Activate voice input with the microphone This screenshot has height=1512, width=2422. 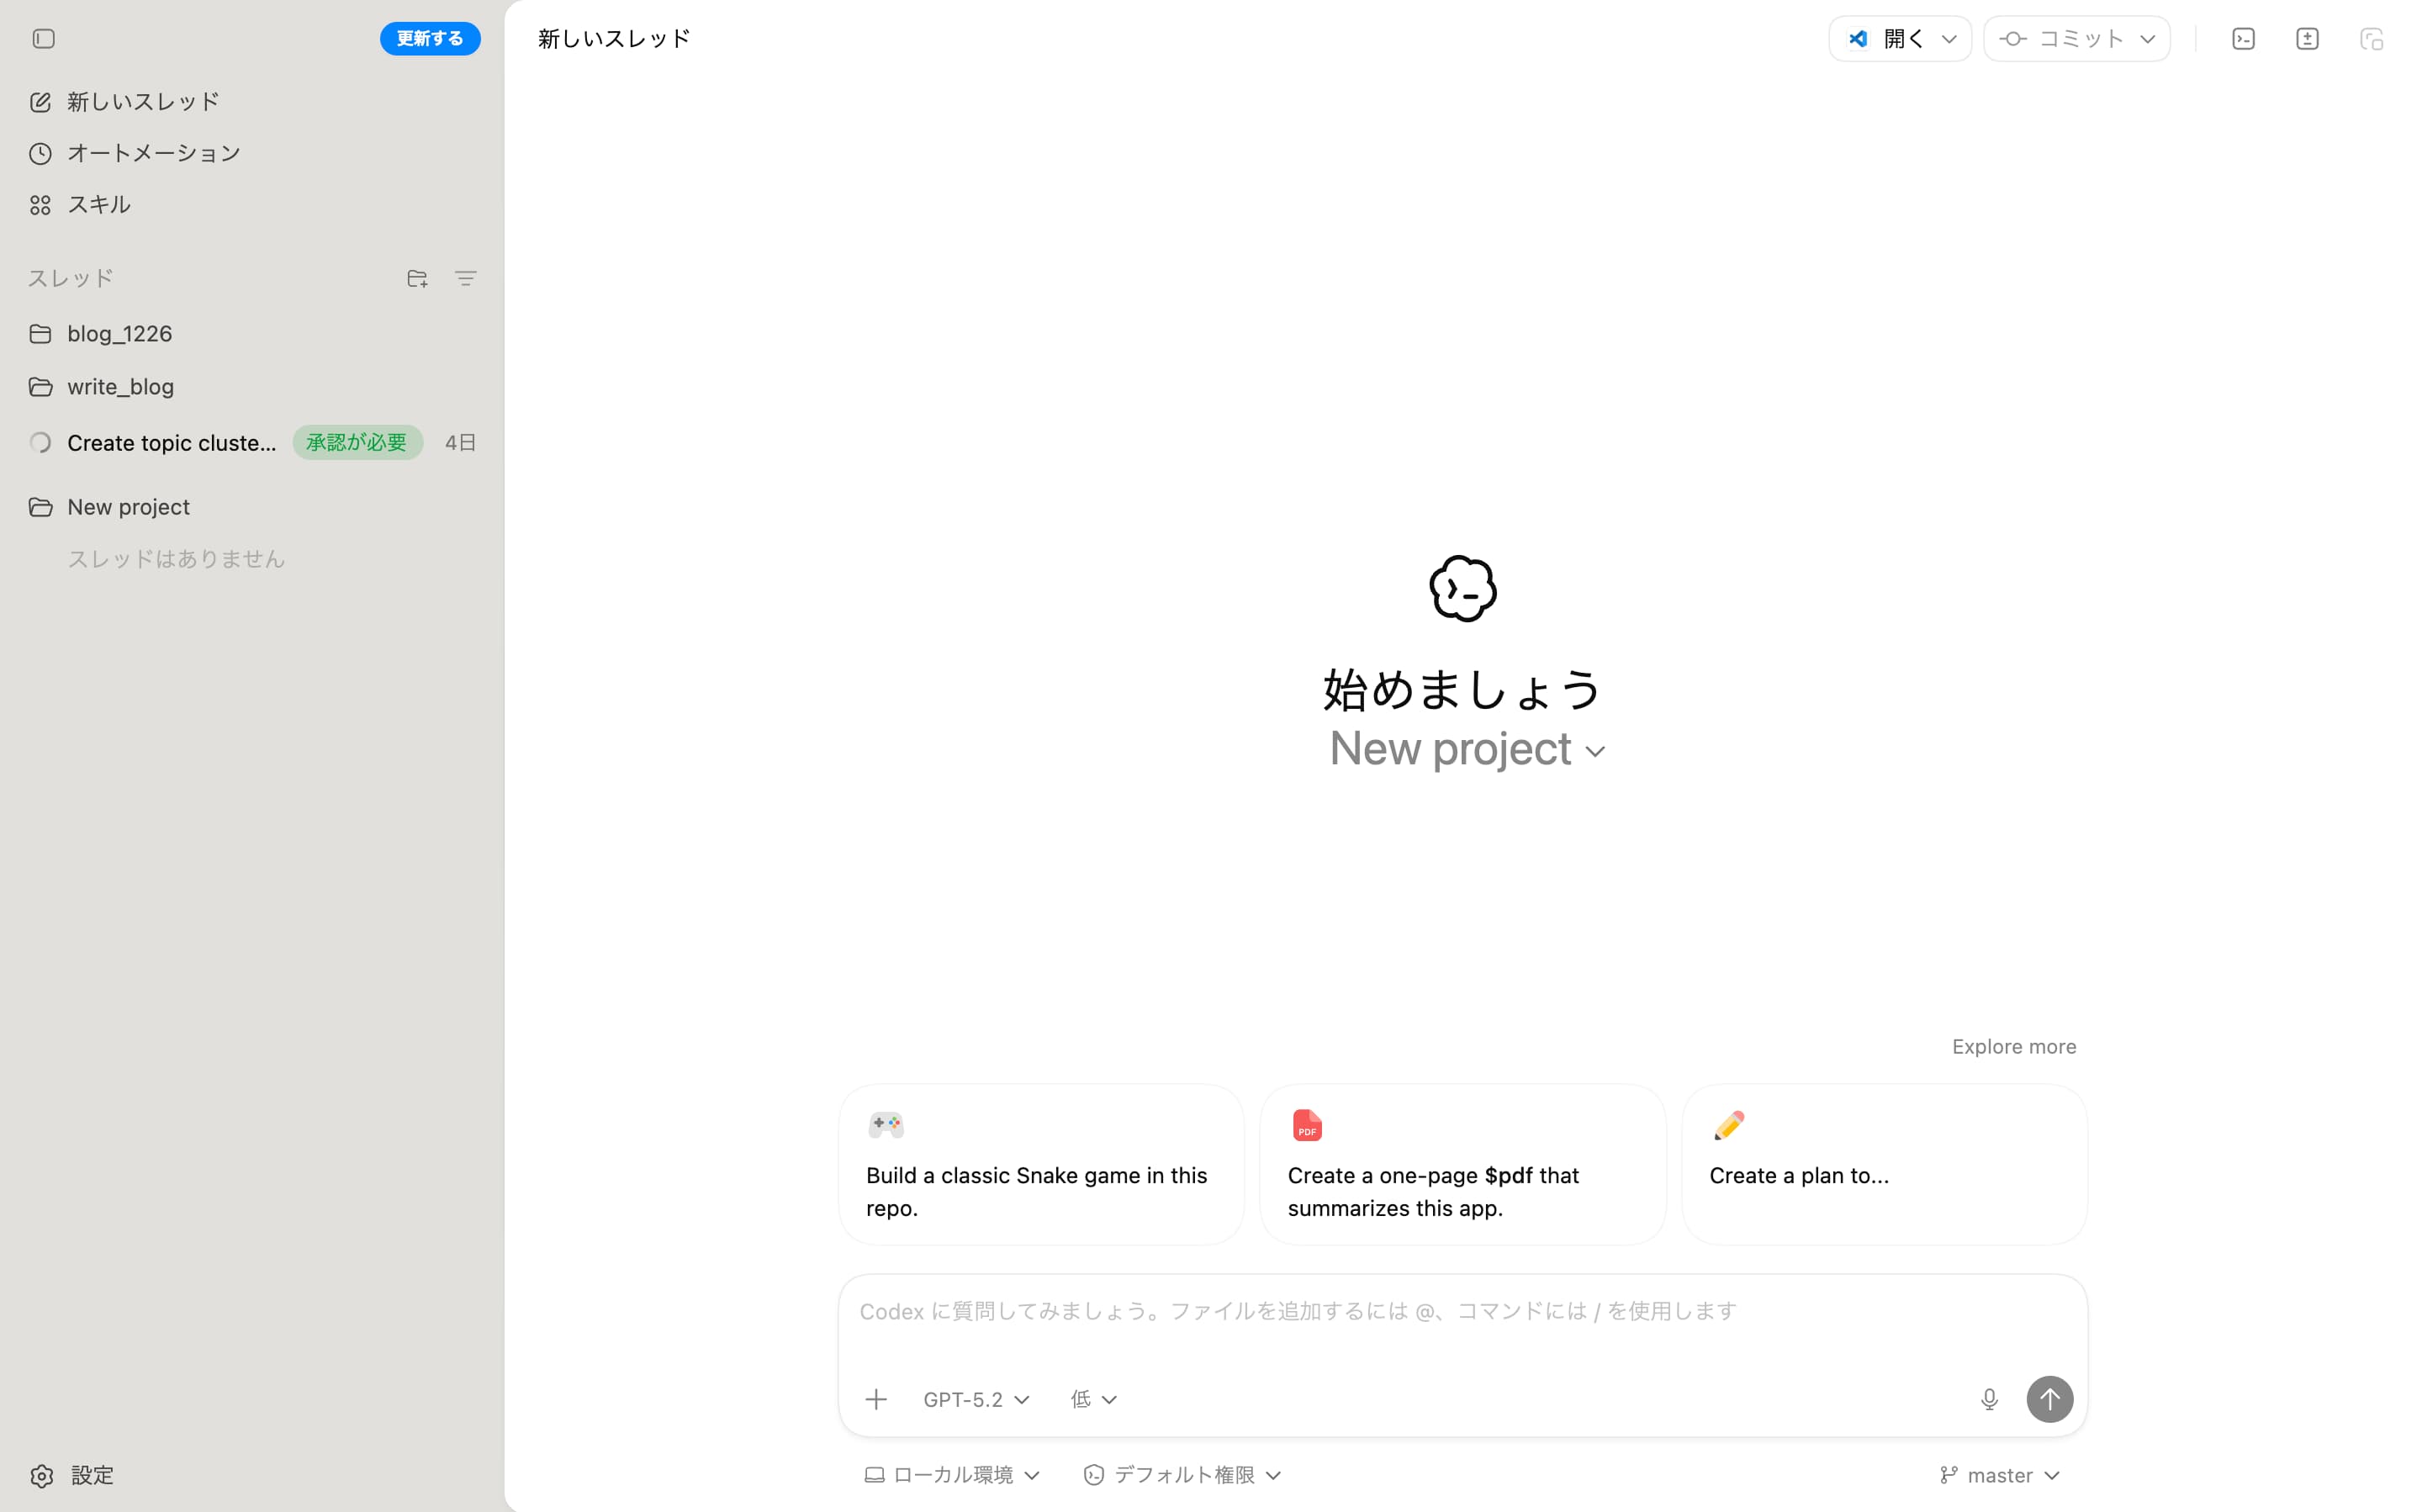click(1989, 1399)
